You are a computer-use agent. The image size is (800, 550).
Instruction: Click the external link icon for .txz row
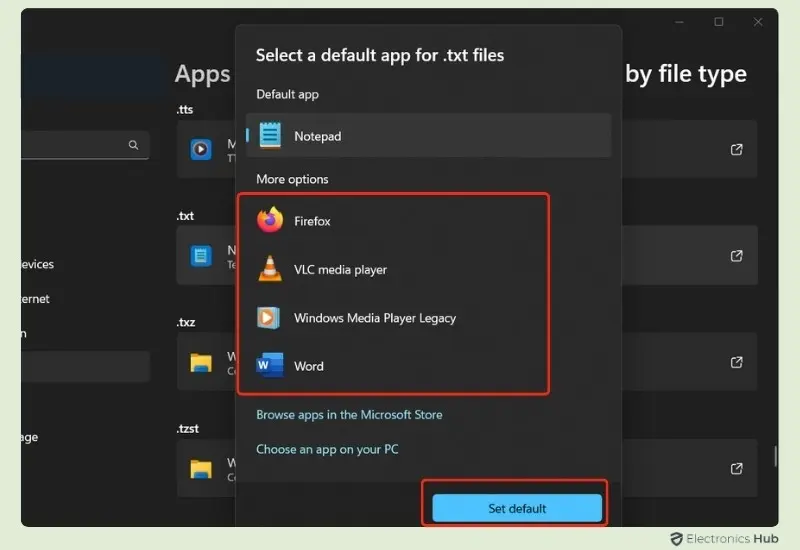pyautogui.click(x=737, y=362)
